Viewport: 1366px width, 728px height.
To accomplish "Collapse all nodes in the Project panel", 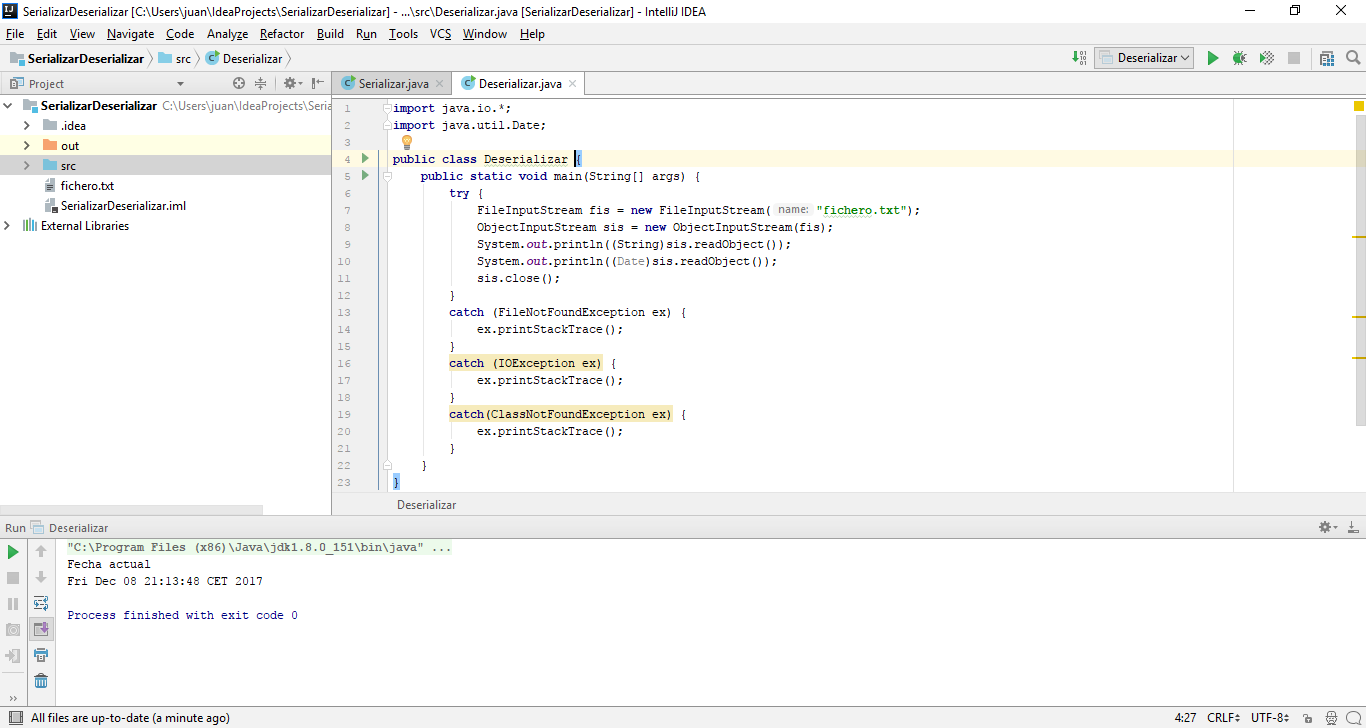I will (261, 84).
